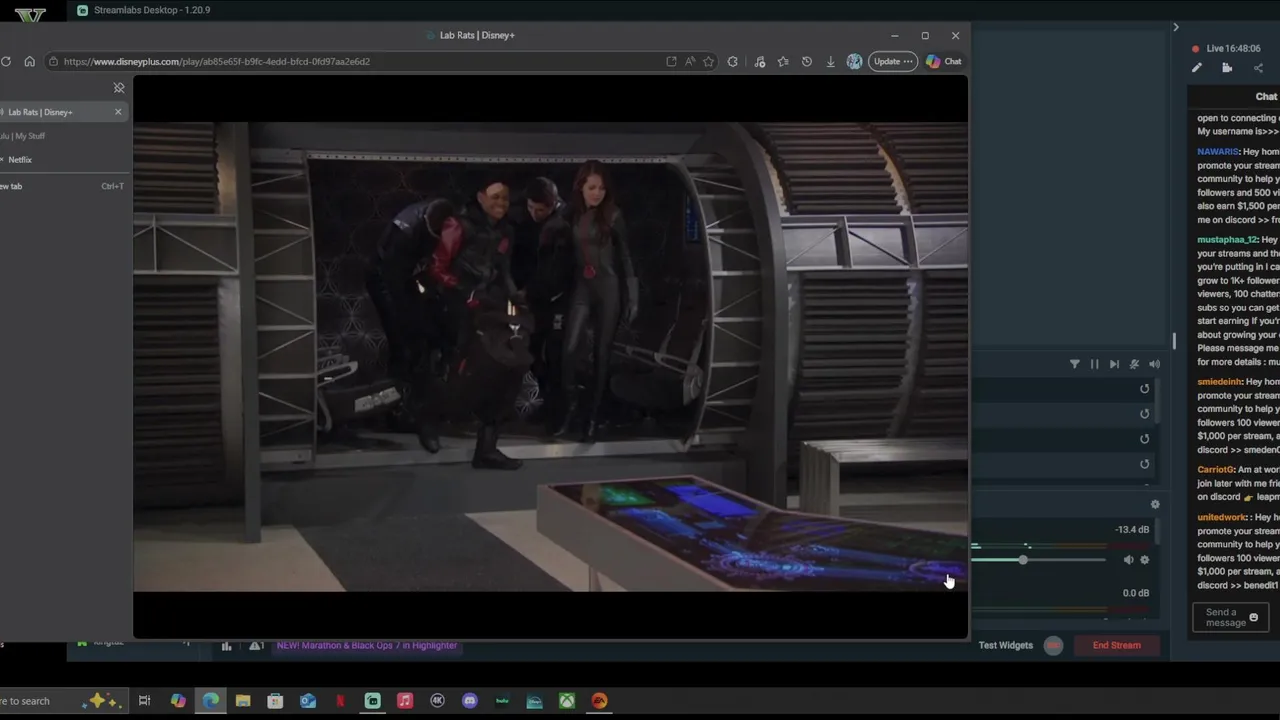Open Outlook from the taskbar
This screenshot has width=1280, height=720.
point(308,701)
